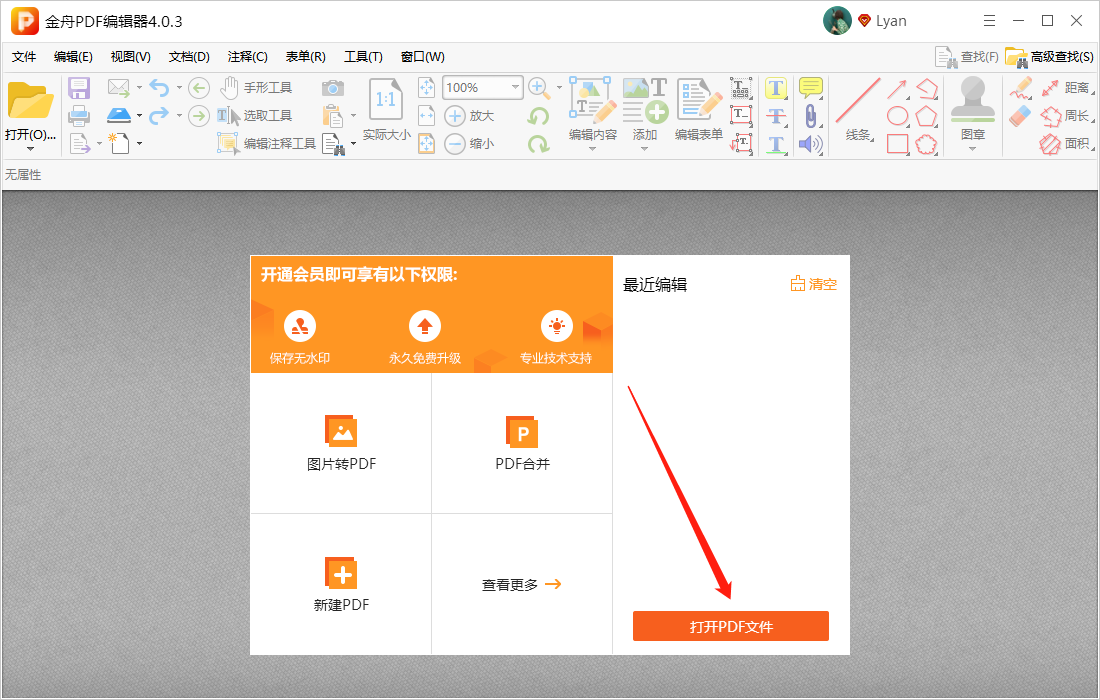Click the Scanner icon
Image resolution: width=1100 pixels, height=700 pixels.
[119, 115]
